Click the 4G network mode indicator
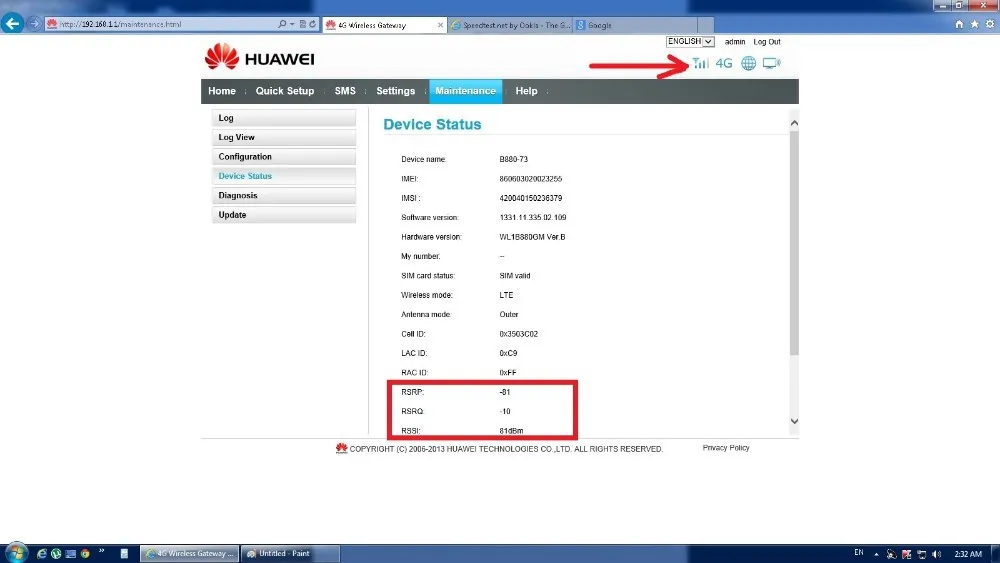Screen dimensions: 1000x563 (x=724, y=63)
